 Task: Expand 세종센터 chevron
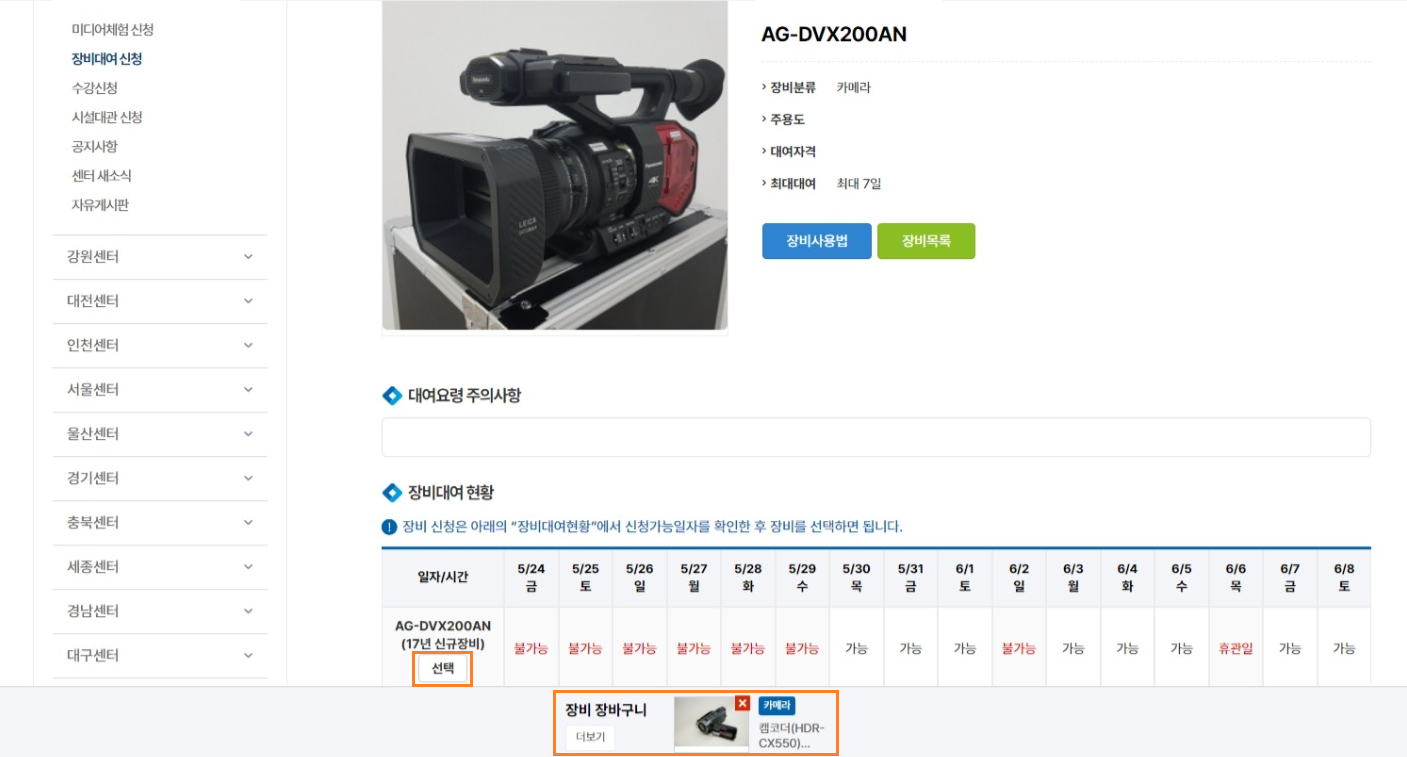(248, 566)
